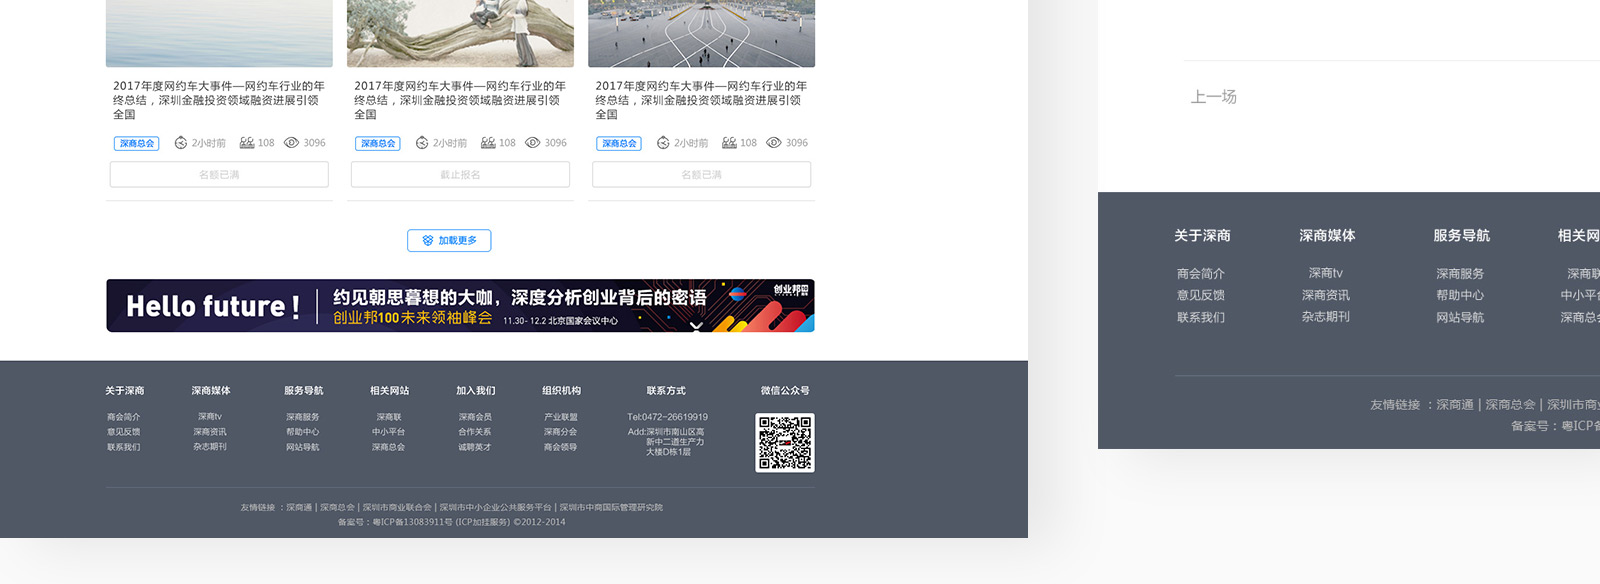Click the clock icon under the driftwood tree photo card
The height and width of the screenshot is (584, 1600).
(x=422, y=143)
